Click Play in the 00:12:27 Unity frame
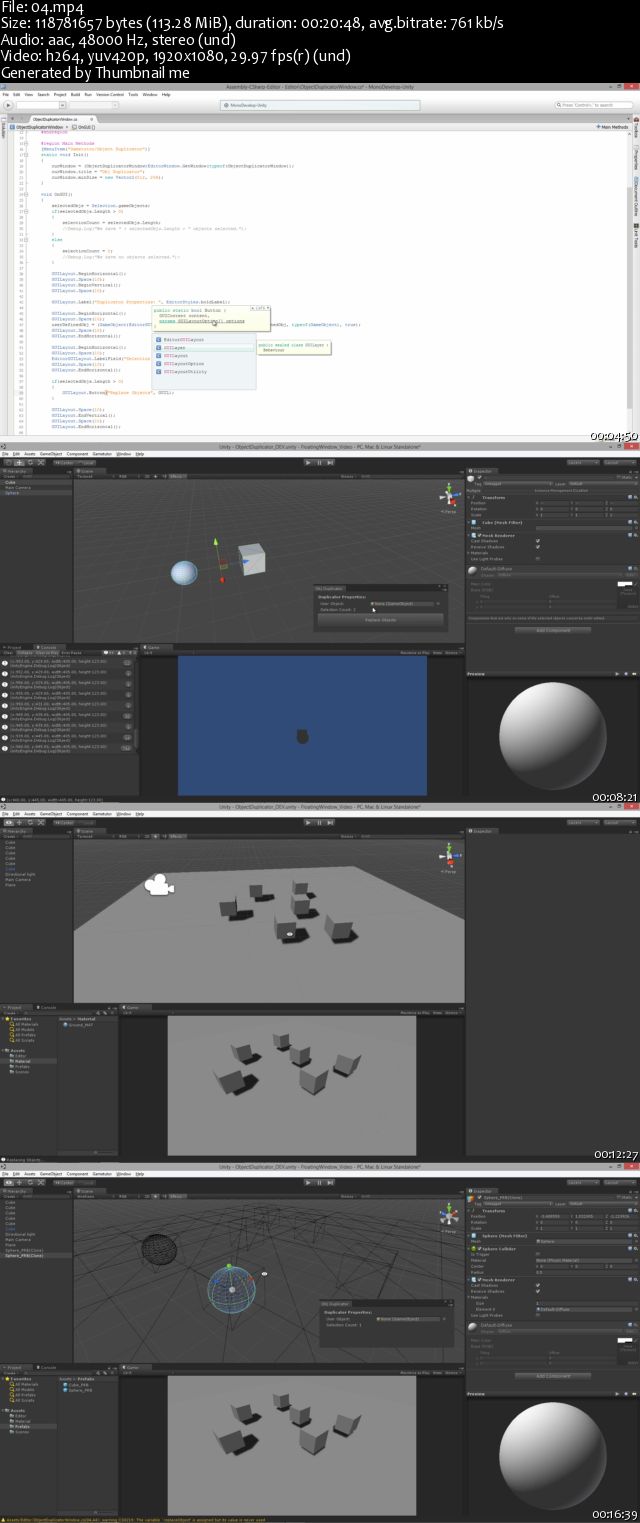 308,823
